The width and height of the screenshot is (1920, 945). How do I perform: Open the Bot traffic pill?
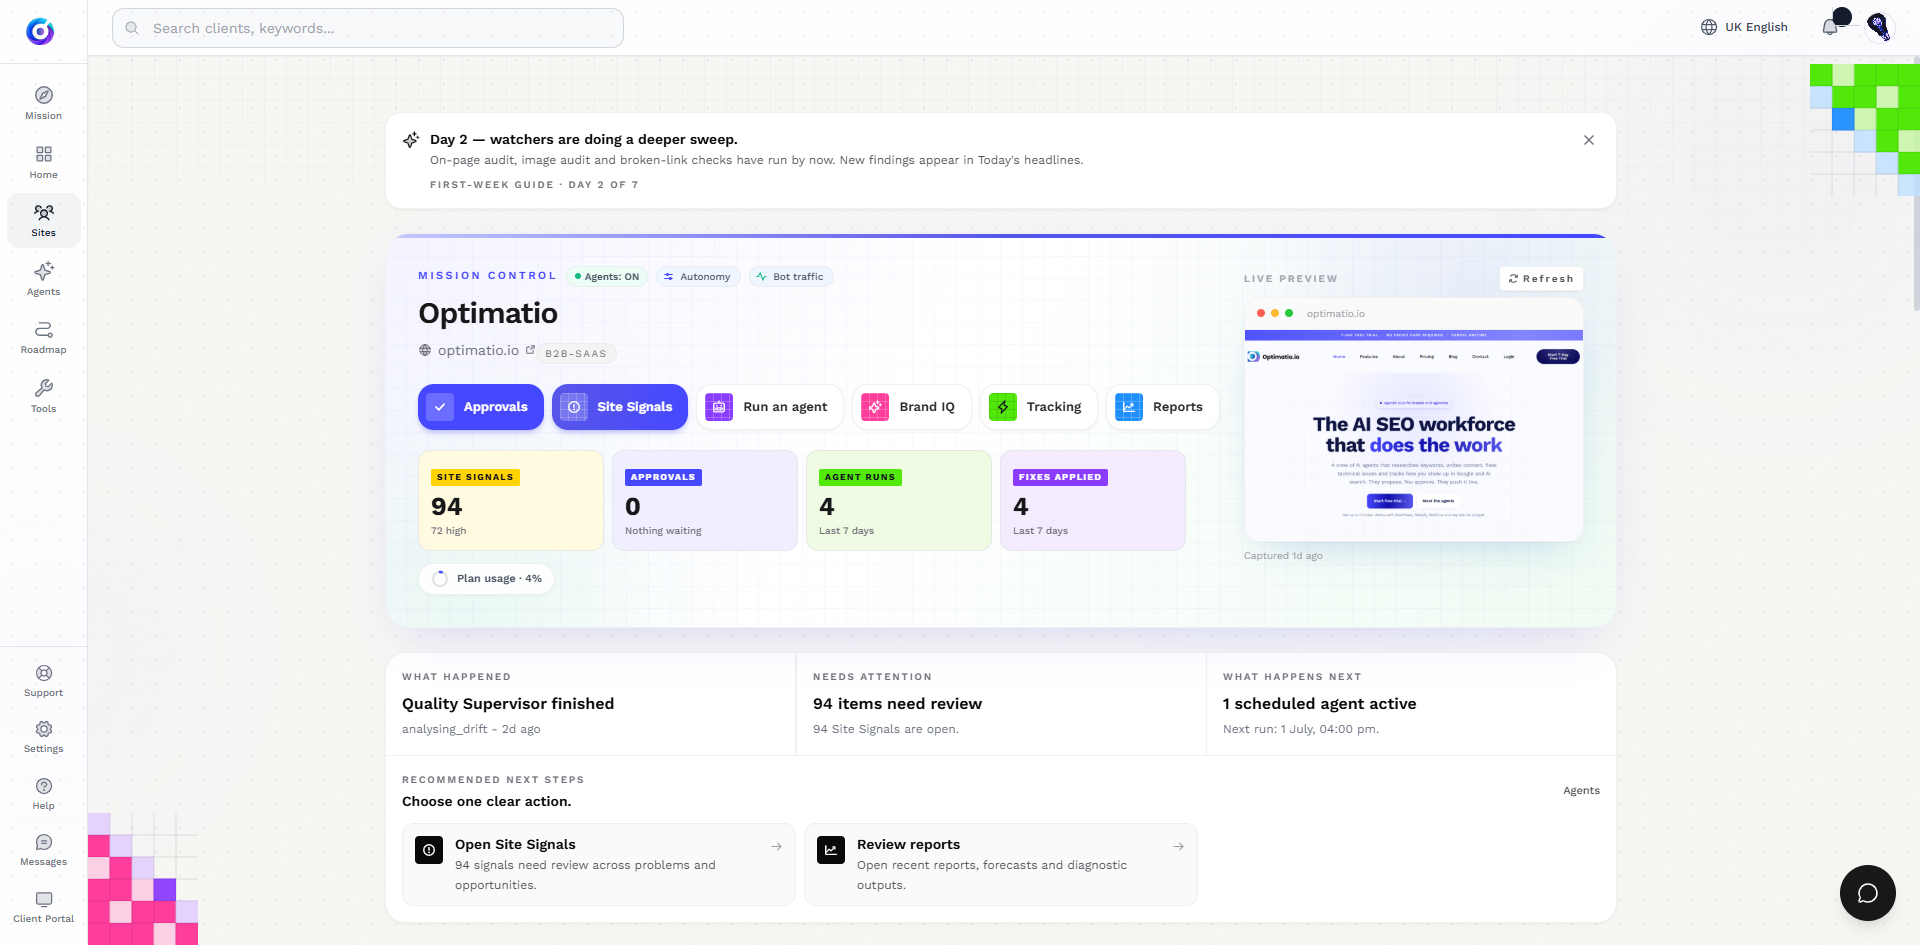click(x=790, y=277)
